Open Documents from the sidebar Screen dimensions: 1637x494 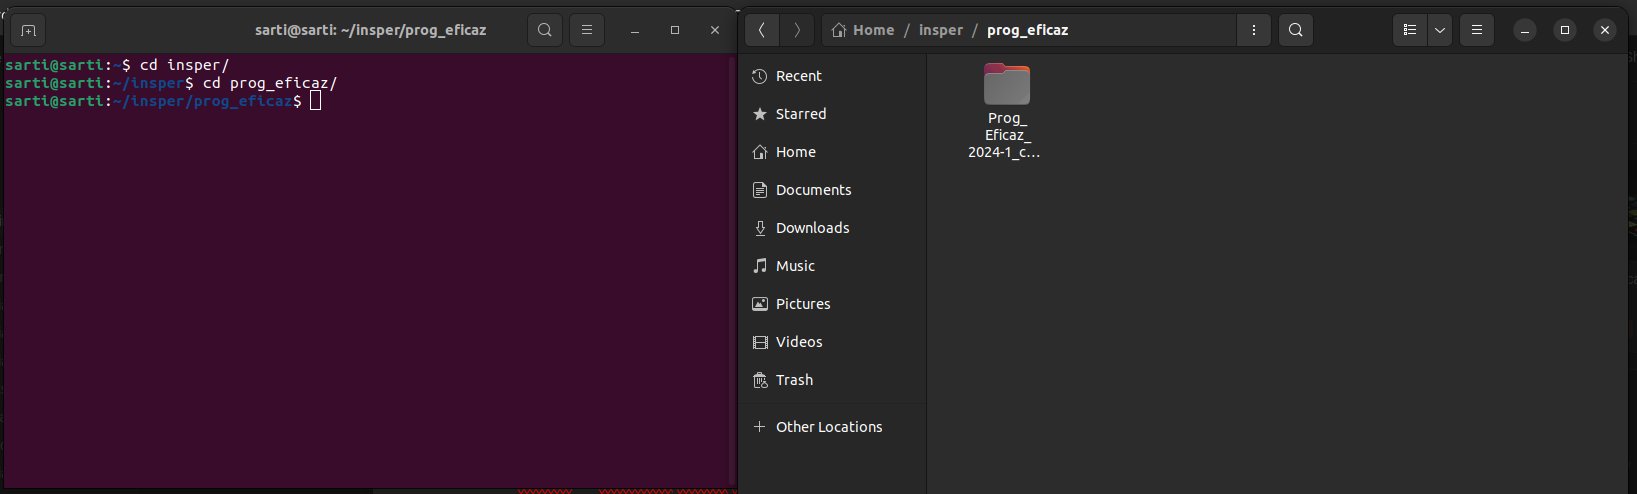[x=813, y=190]
